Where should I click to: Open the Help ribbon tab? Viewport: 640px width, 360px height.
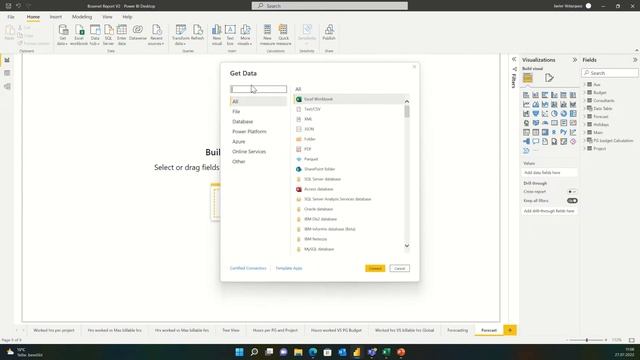(x=127, y=17)
